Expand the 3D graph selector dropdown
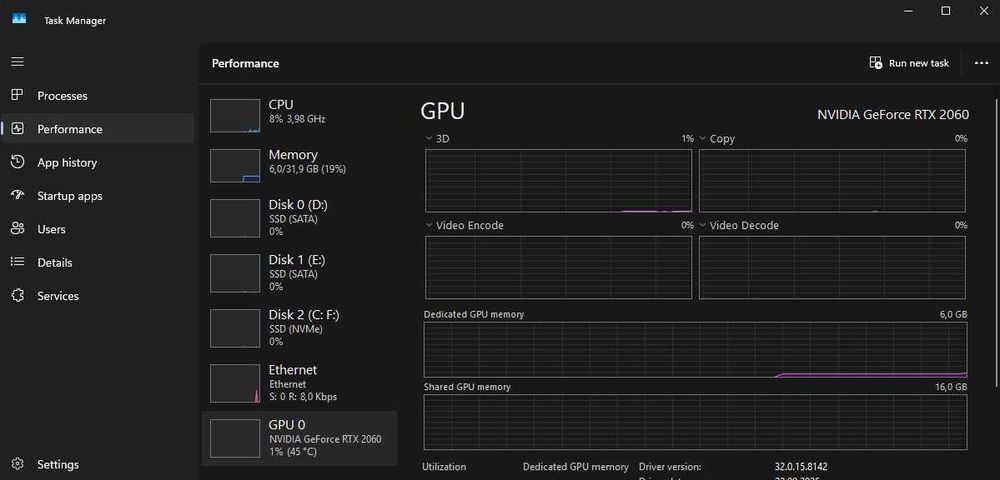Viewport: 1000px width, 480px height. (430, 139)
